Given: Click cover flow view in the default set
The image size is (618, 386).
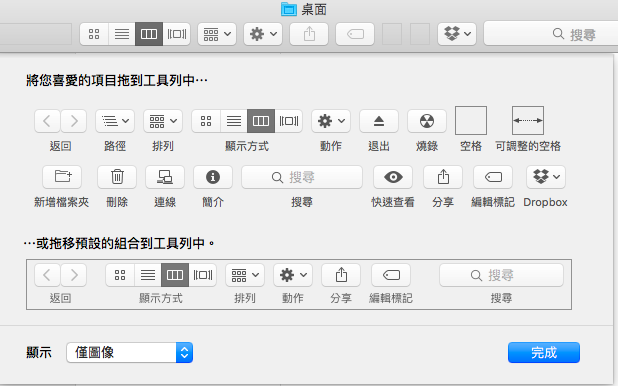Looking at the screenshot, I should (x=203, y=275).
